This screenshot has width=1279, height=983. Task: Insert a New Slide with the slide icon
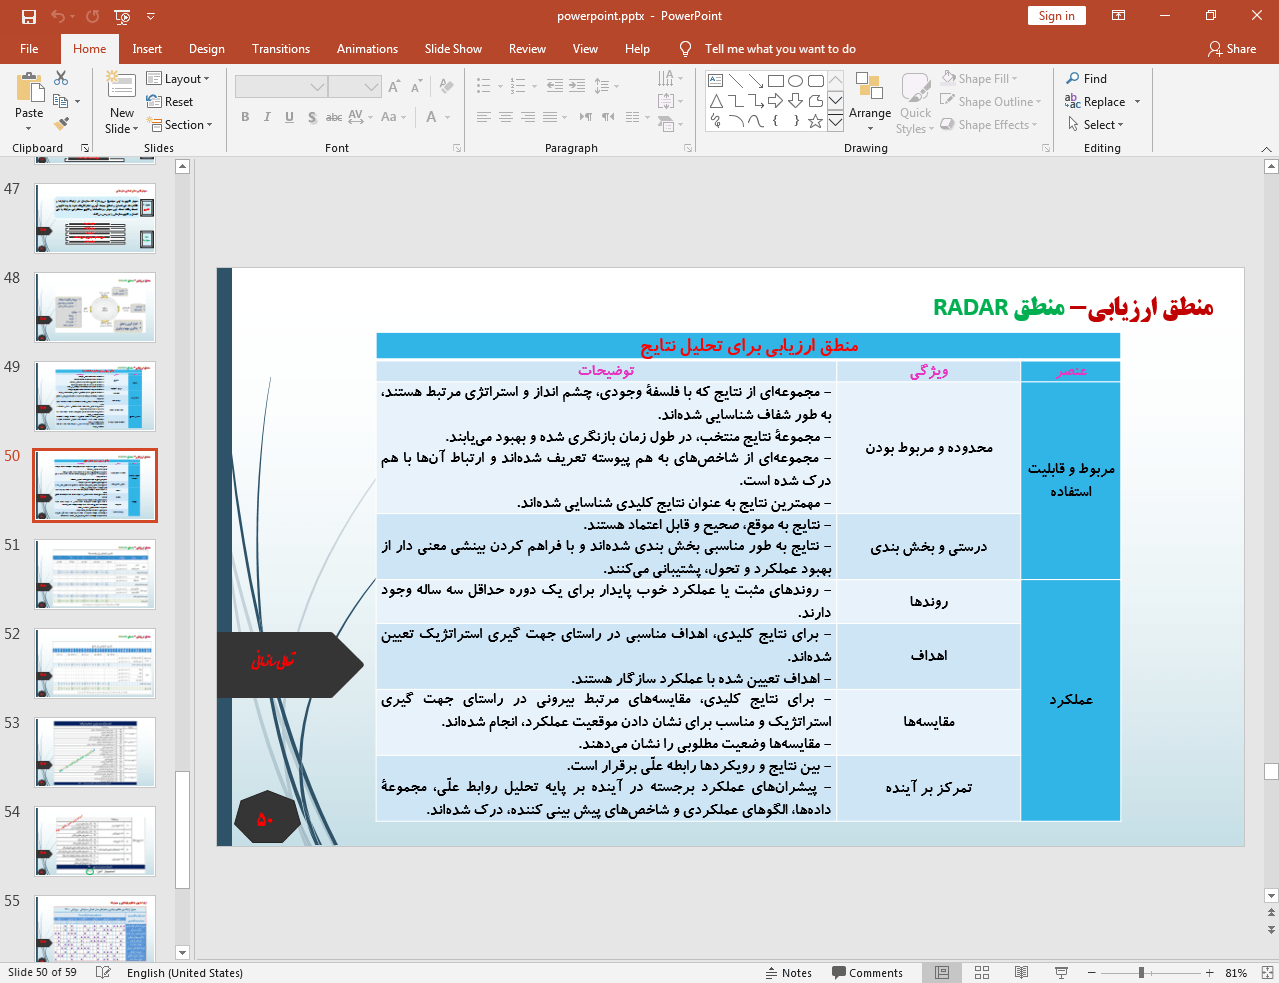(x=121, y=86)
